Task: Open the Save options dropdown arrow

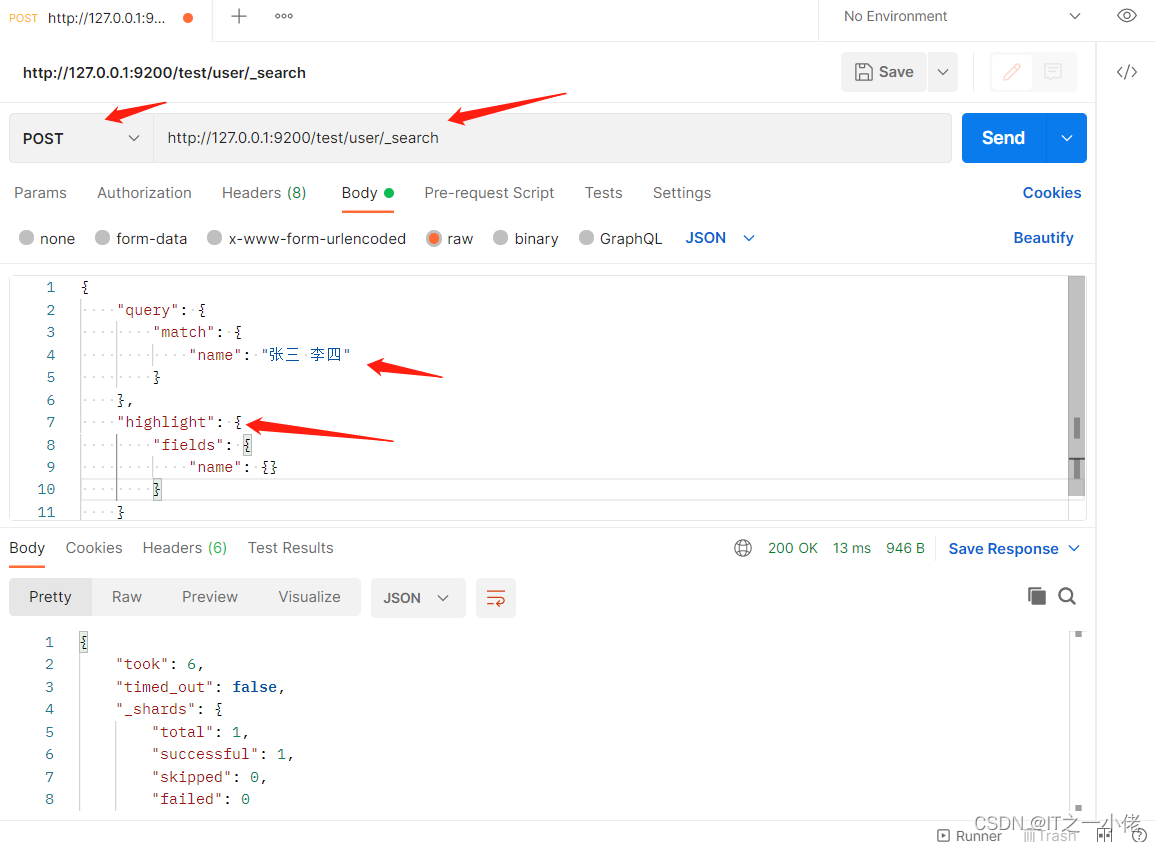Action: pyautogui.click(x=943, y=72)
